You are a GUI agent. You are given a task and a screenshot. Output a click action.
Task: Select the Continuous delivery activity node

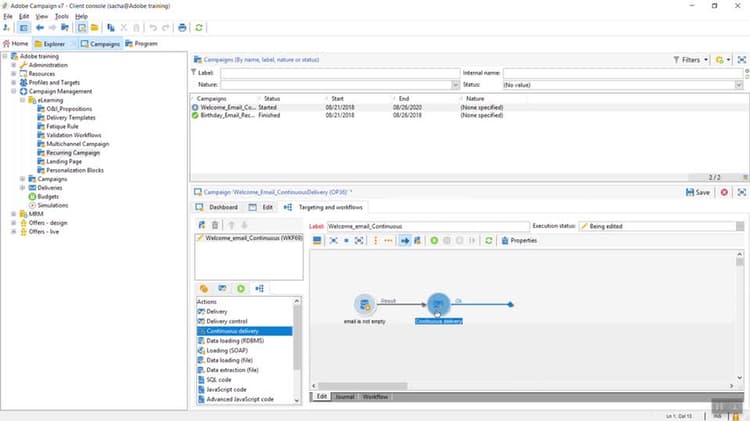coord(439,304)
